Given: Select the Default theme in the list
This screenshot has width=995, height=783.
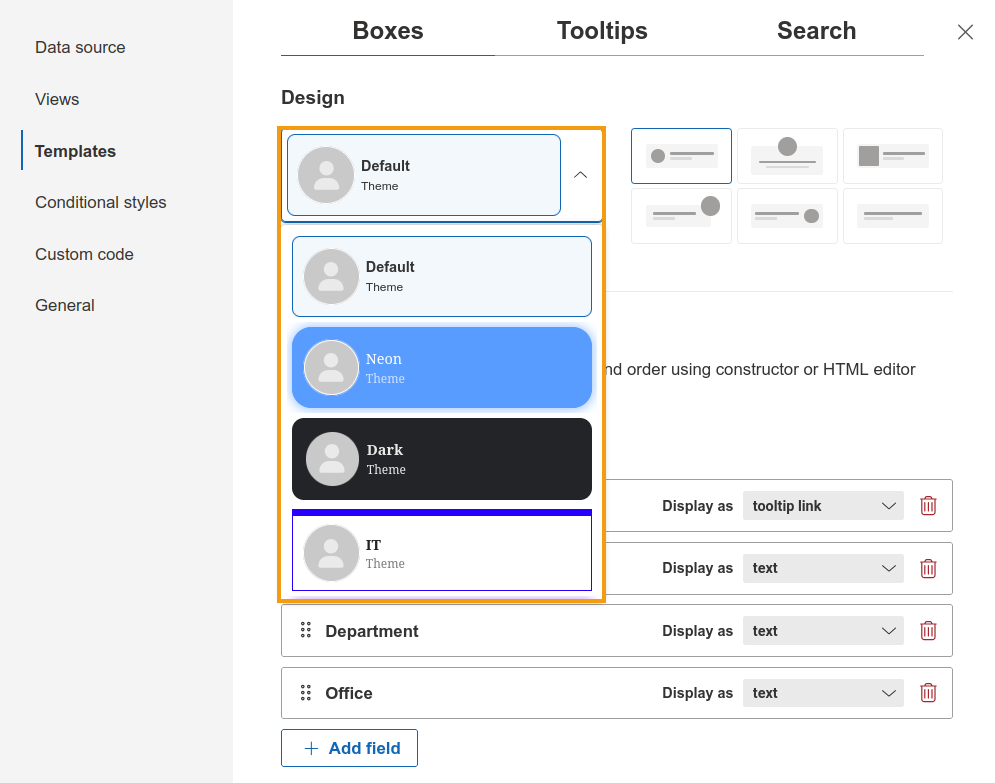Looking at the screenshot, I should coord(442,277).
